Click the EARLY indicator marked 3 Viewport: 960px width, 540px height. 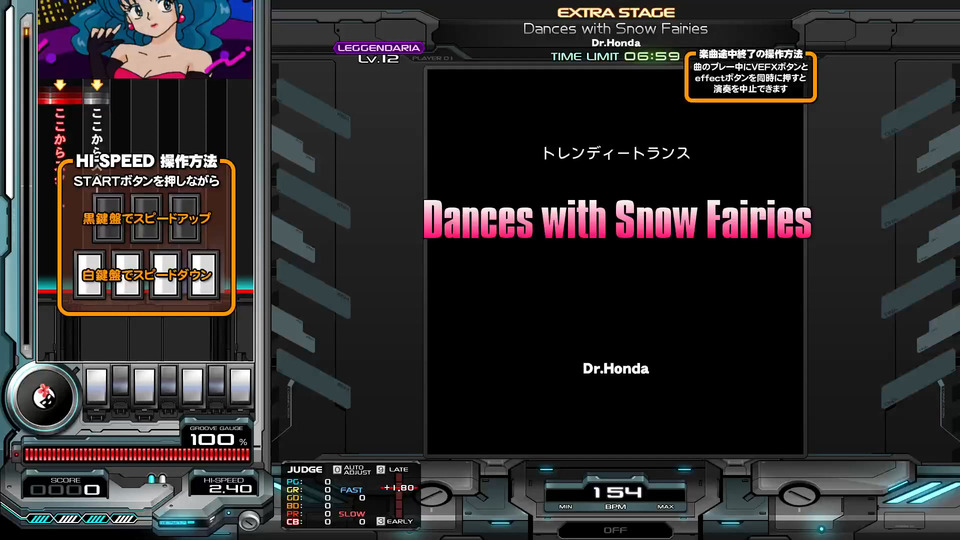tap(395, 522)
